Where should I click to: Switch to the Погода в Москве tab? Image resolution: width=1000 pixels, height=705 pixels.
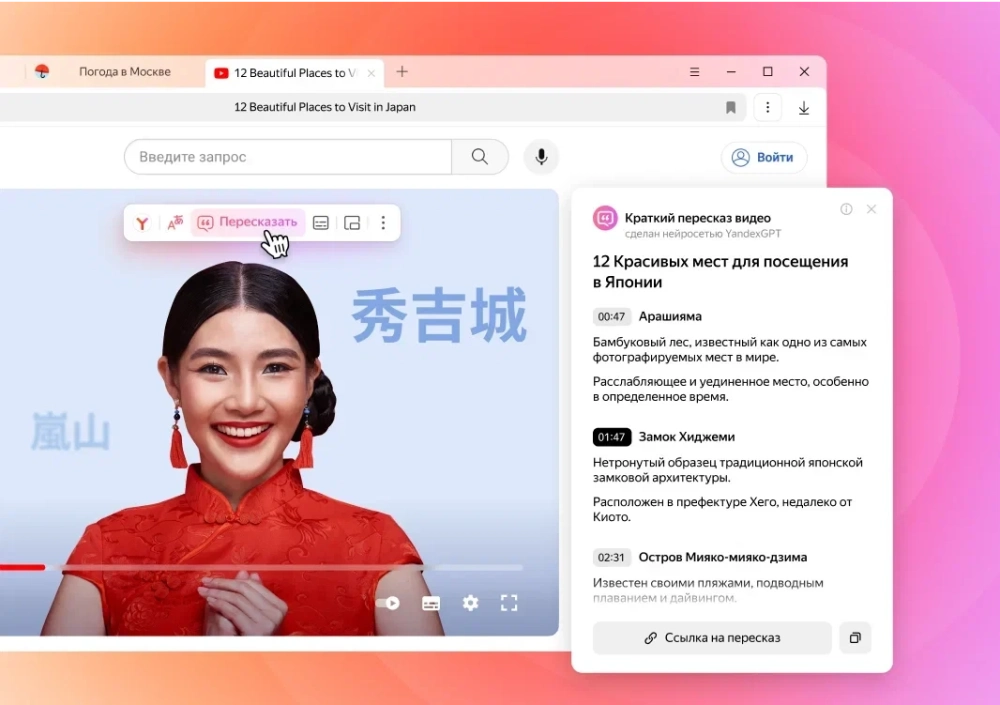coord(124,72)
